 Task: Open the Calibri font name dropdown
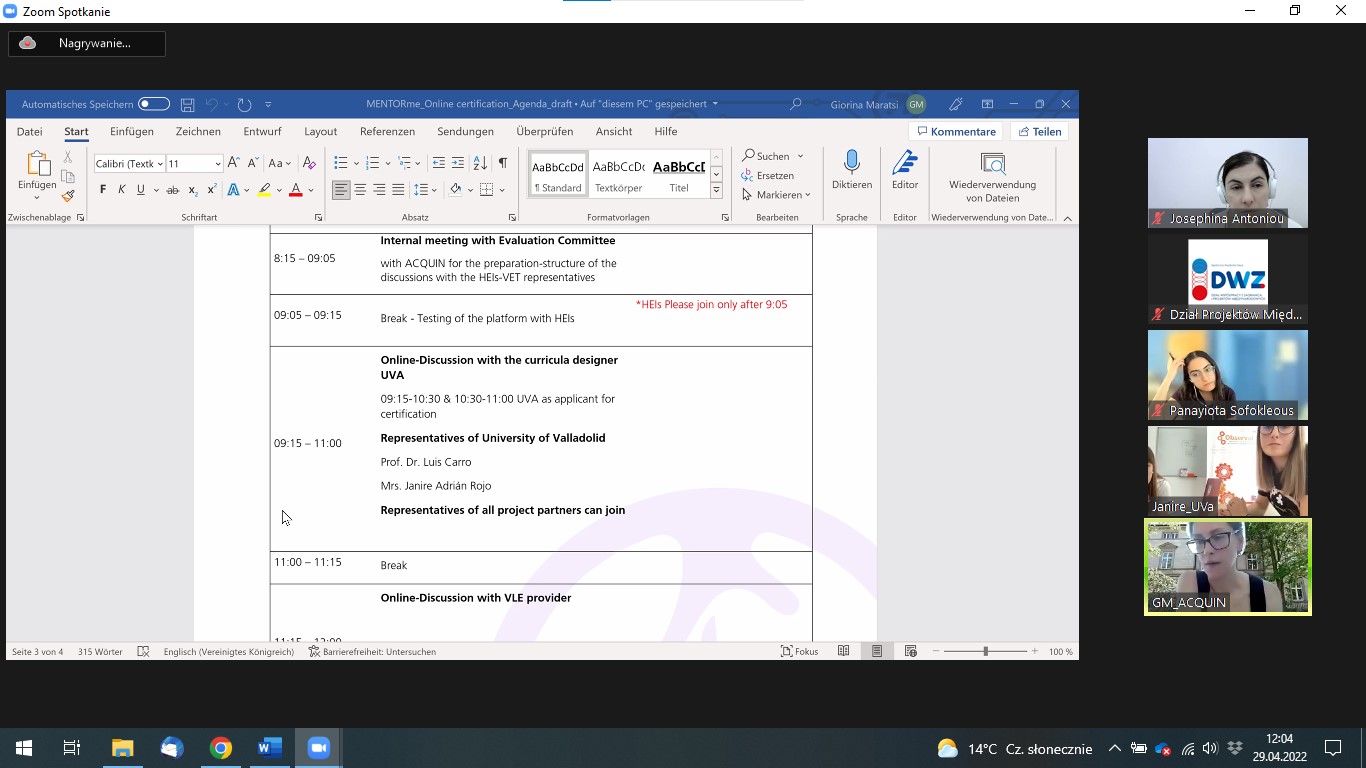(160, 164)
